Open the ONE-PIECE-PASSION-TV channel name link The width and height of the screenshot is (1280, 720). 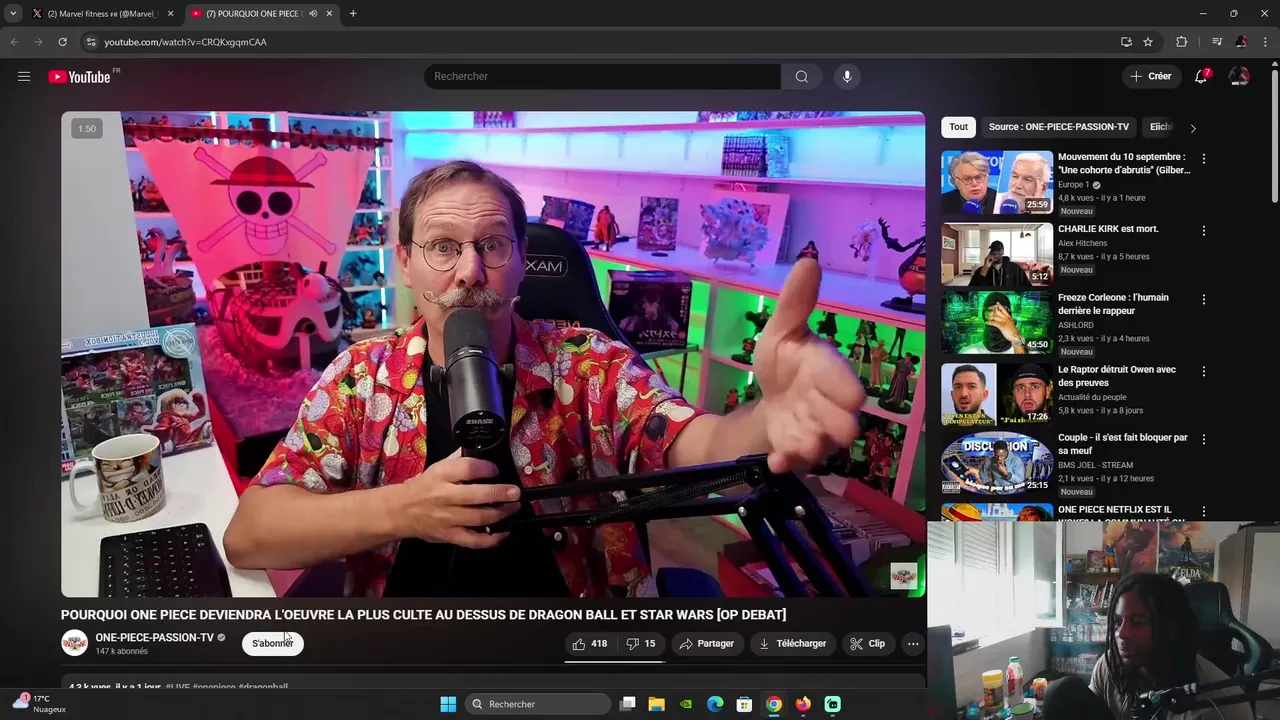[155, 638]
